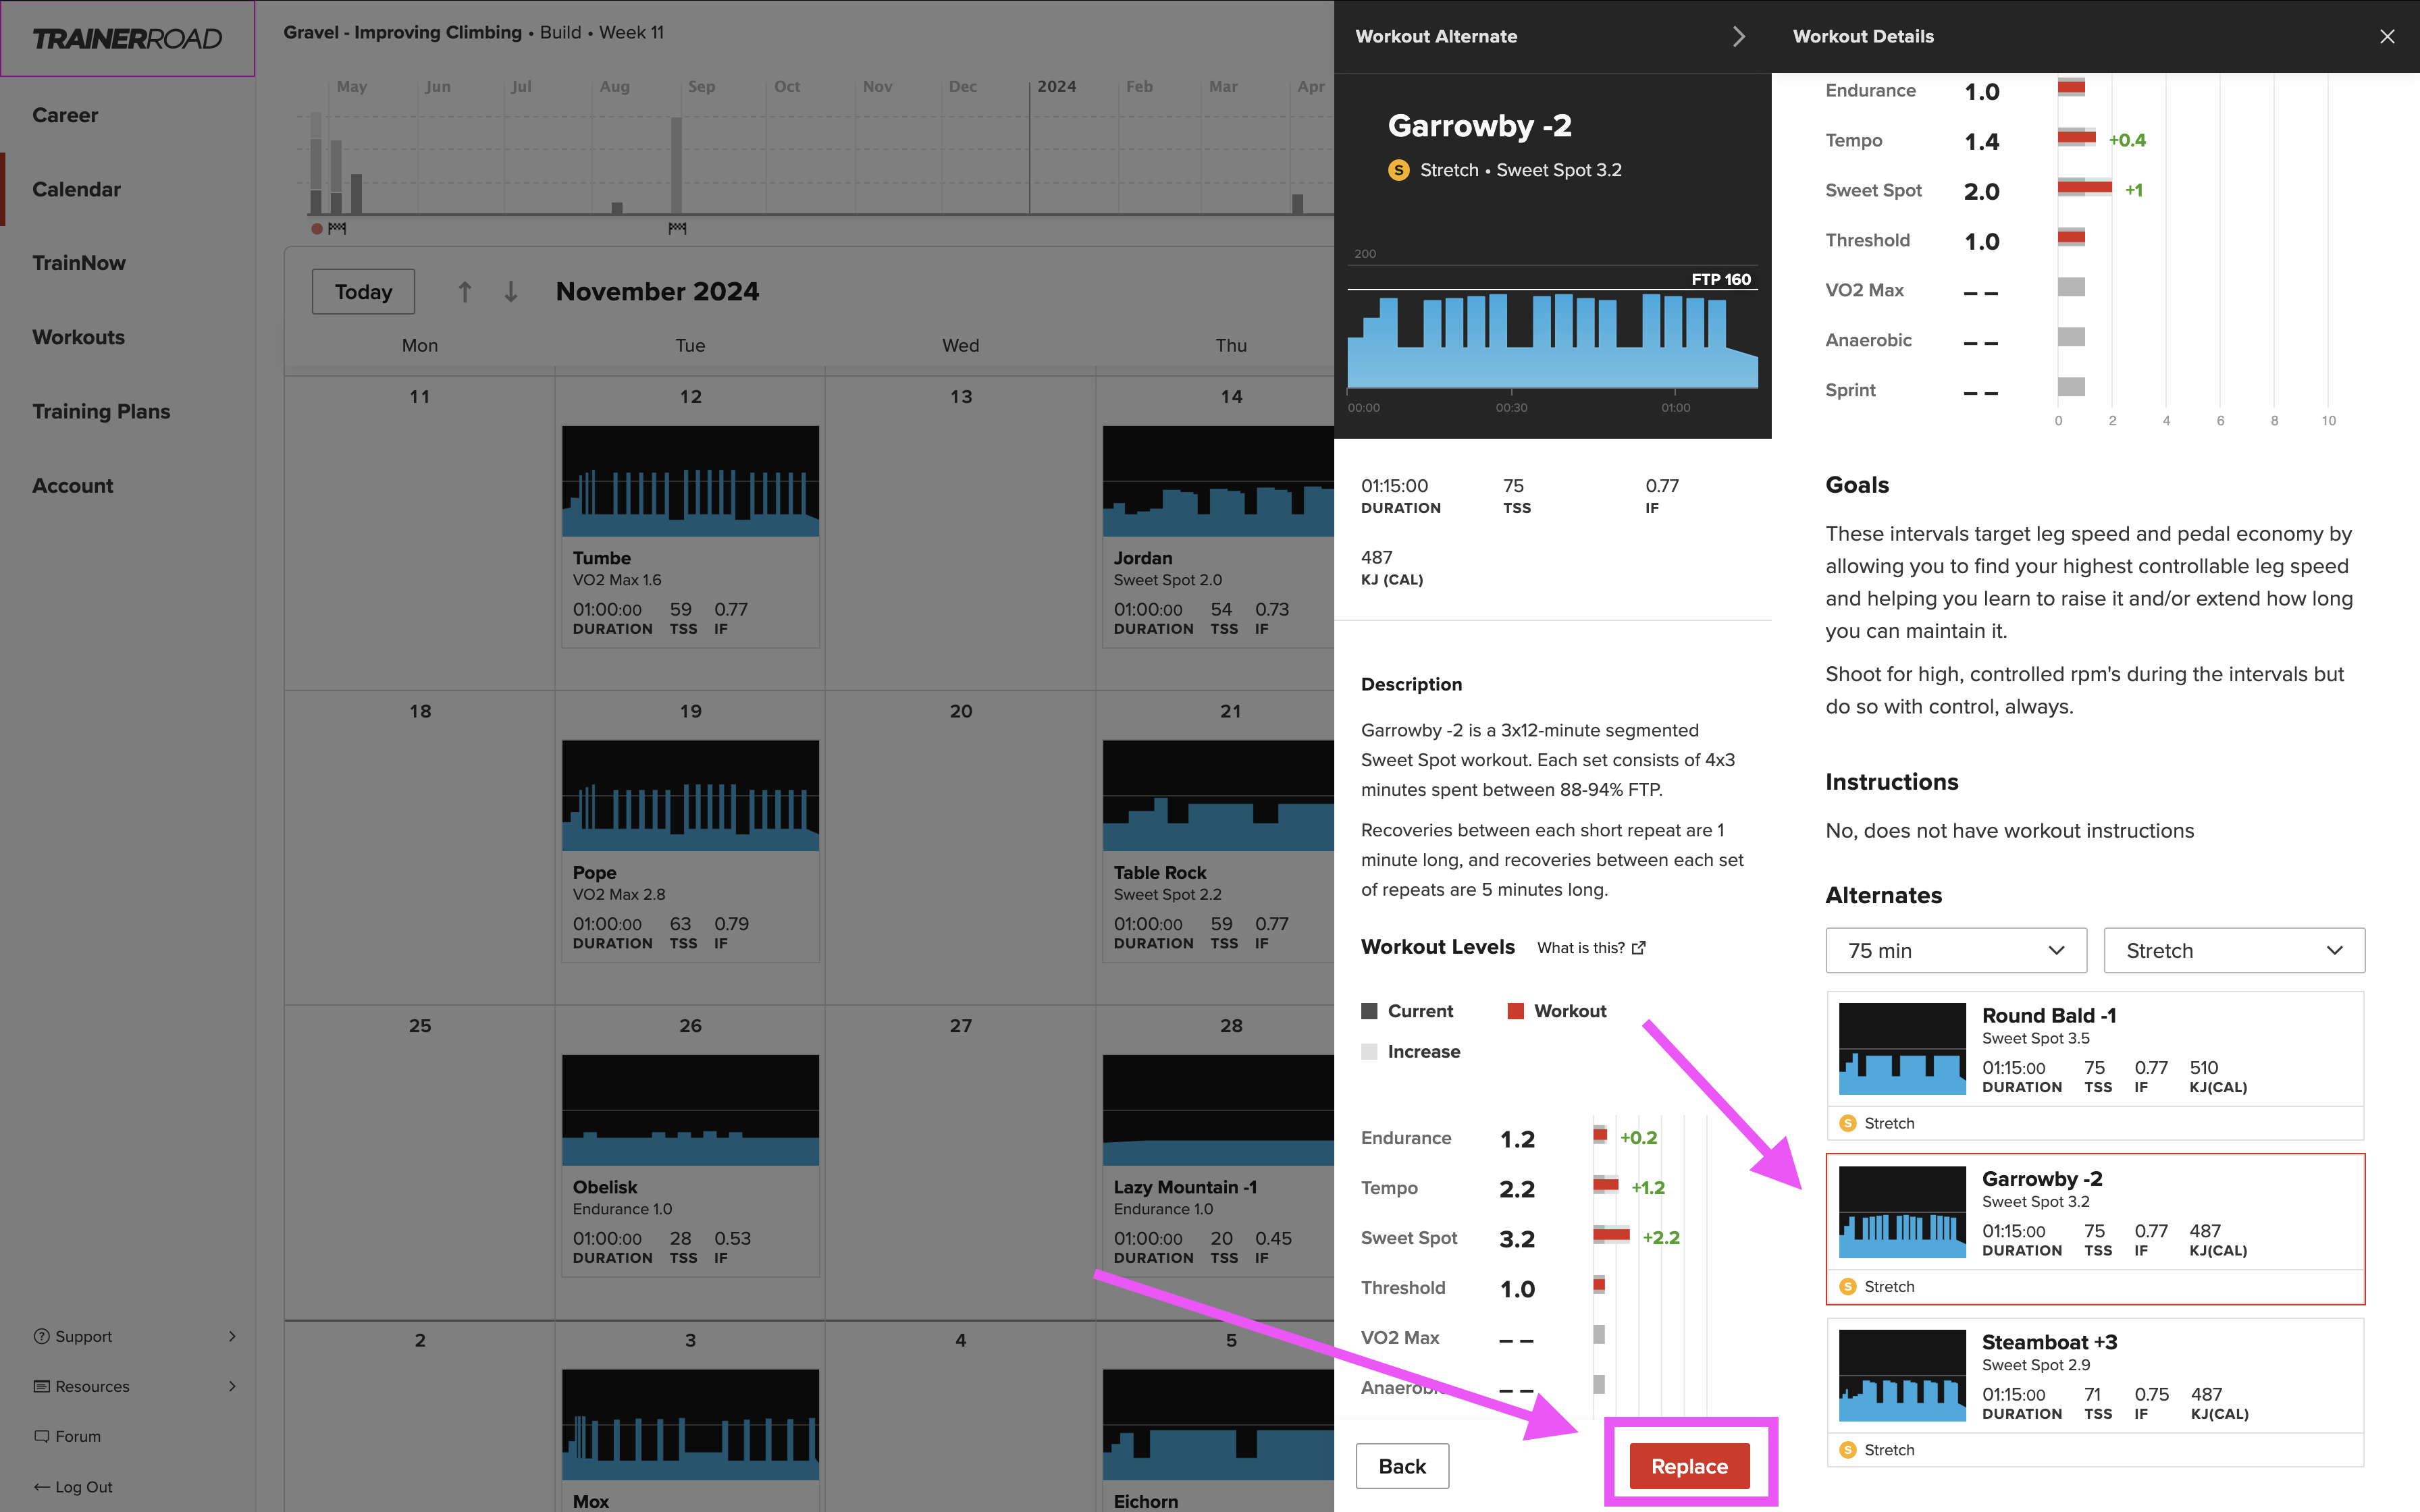Click the September finish flag marker on timeline
2420x1512 pixels.
click(x=677, y=228)
